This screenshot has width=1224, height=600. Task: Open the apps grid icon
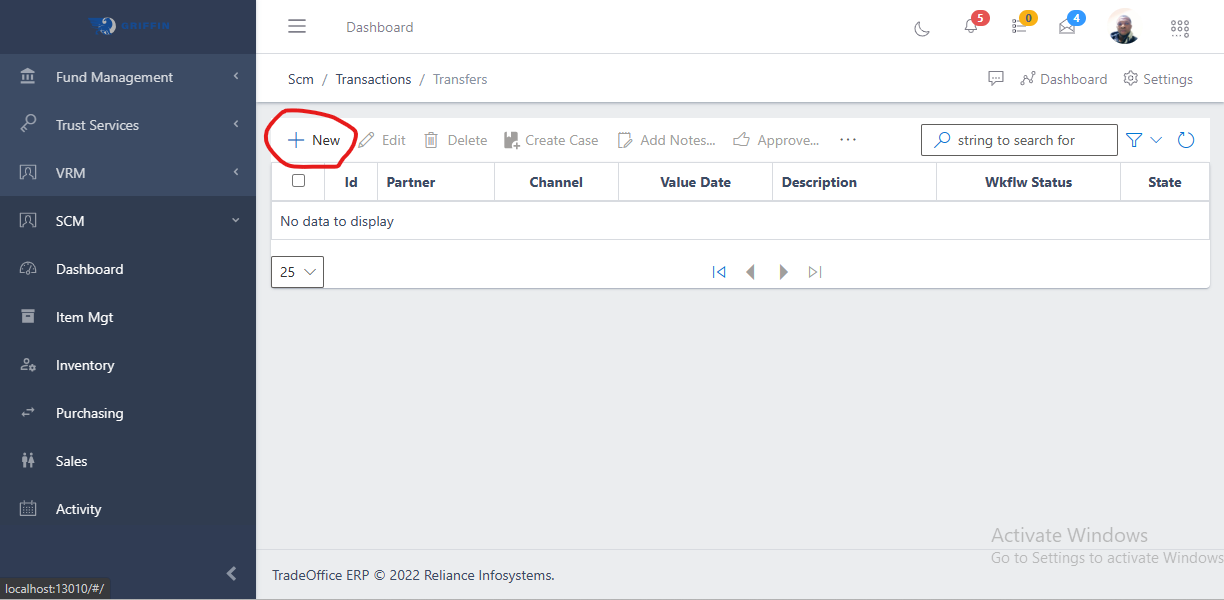coord(1180,28)
